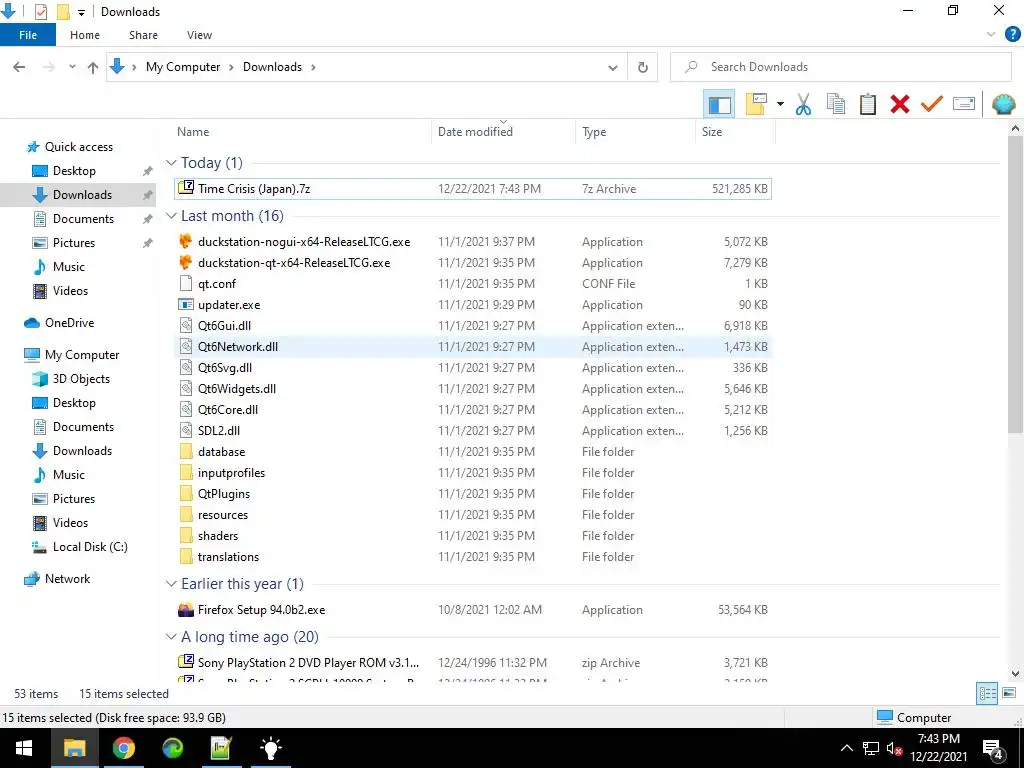The height and width of the screenshot is (768, 1024).
Task: Click the seashell icon in toolbar
Action: (1004, 104)
